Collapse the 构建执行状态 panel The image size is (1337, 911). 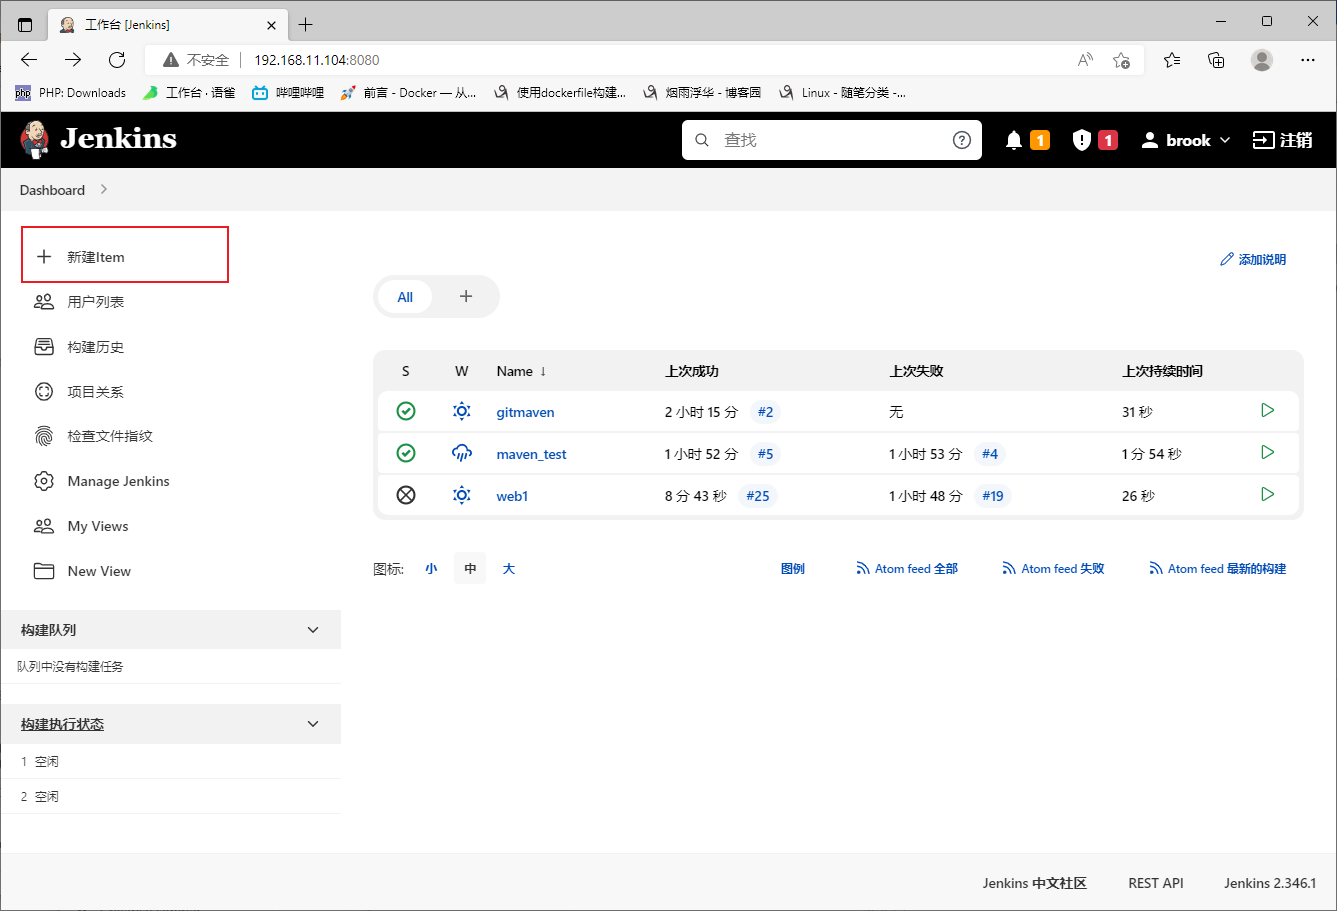(313, 724)
